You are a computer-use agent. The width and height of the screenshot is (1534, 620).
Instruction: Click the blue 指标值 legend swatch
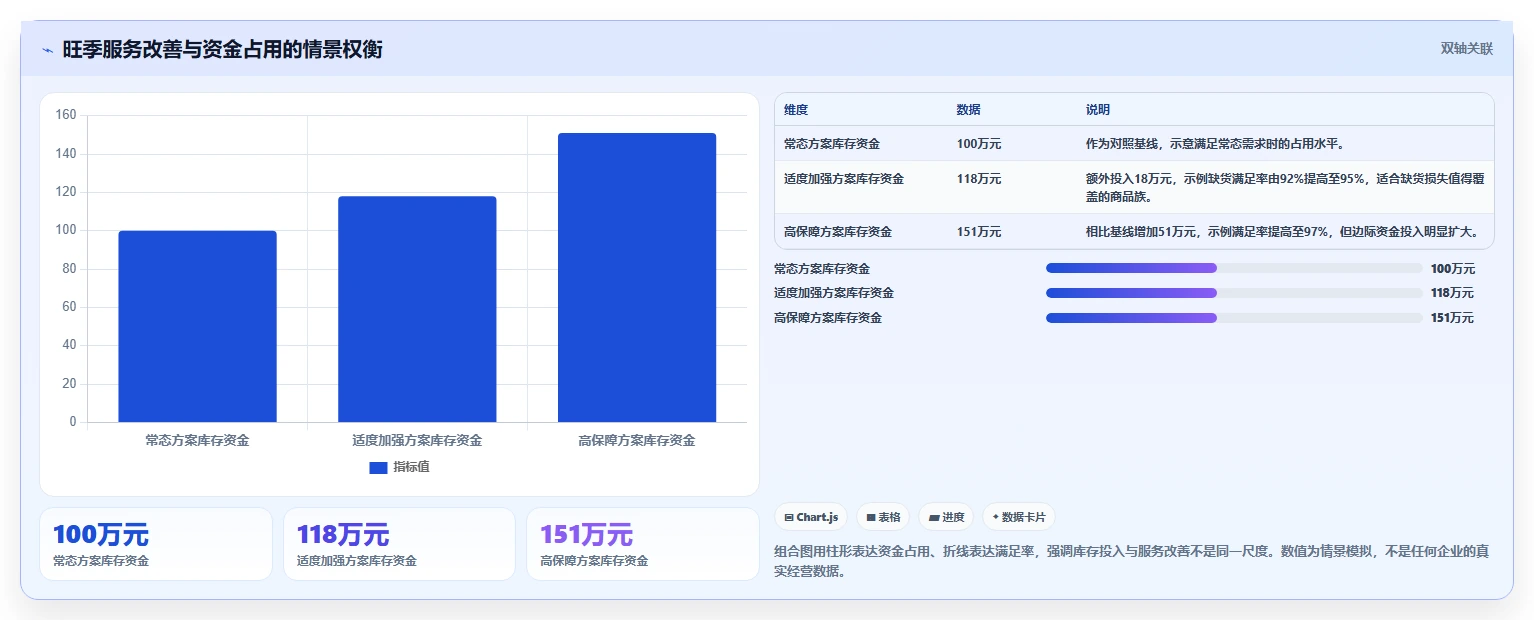[x=378, y=467]
